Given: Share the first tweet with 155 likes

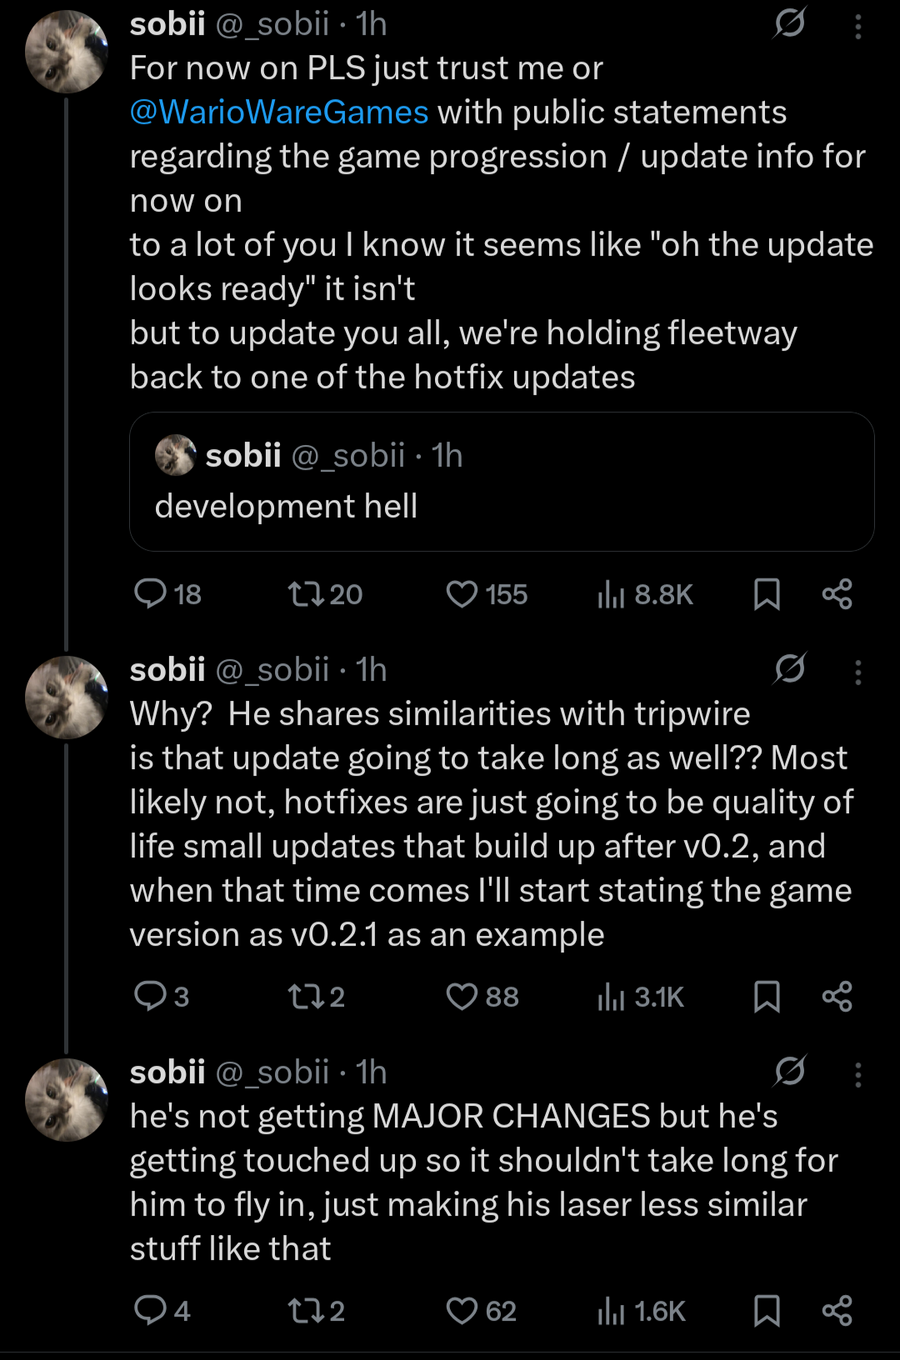Looking at the screenshot, I should (x=837, y=594).
